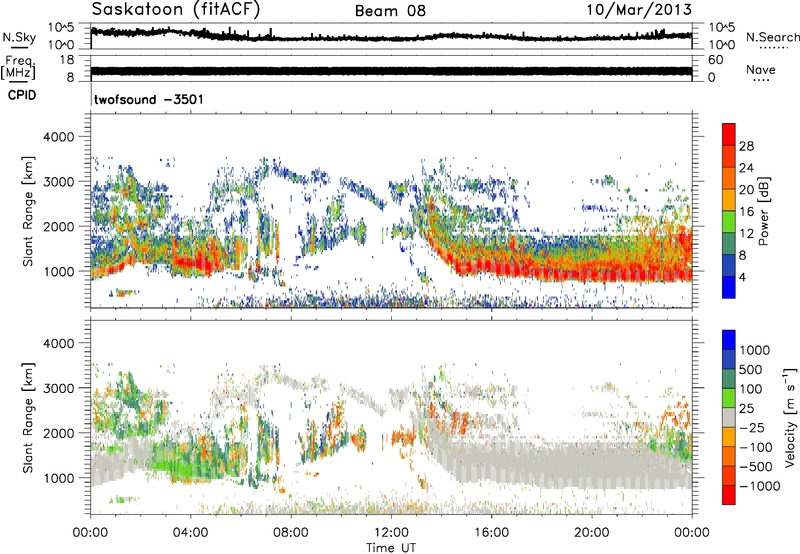Image resolution: width=800 pixels, height=554 pixels.
Task: Click the noise trace in the N.Sky panel
Action: click(x=391, y=36)
